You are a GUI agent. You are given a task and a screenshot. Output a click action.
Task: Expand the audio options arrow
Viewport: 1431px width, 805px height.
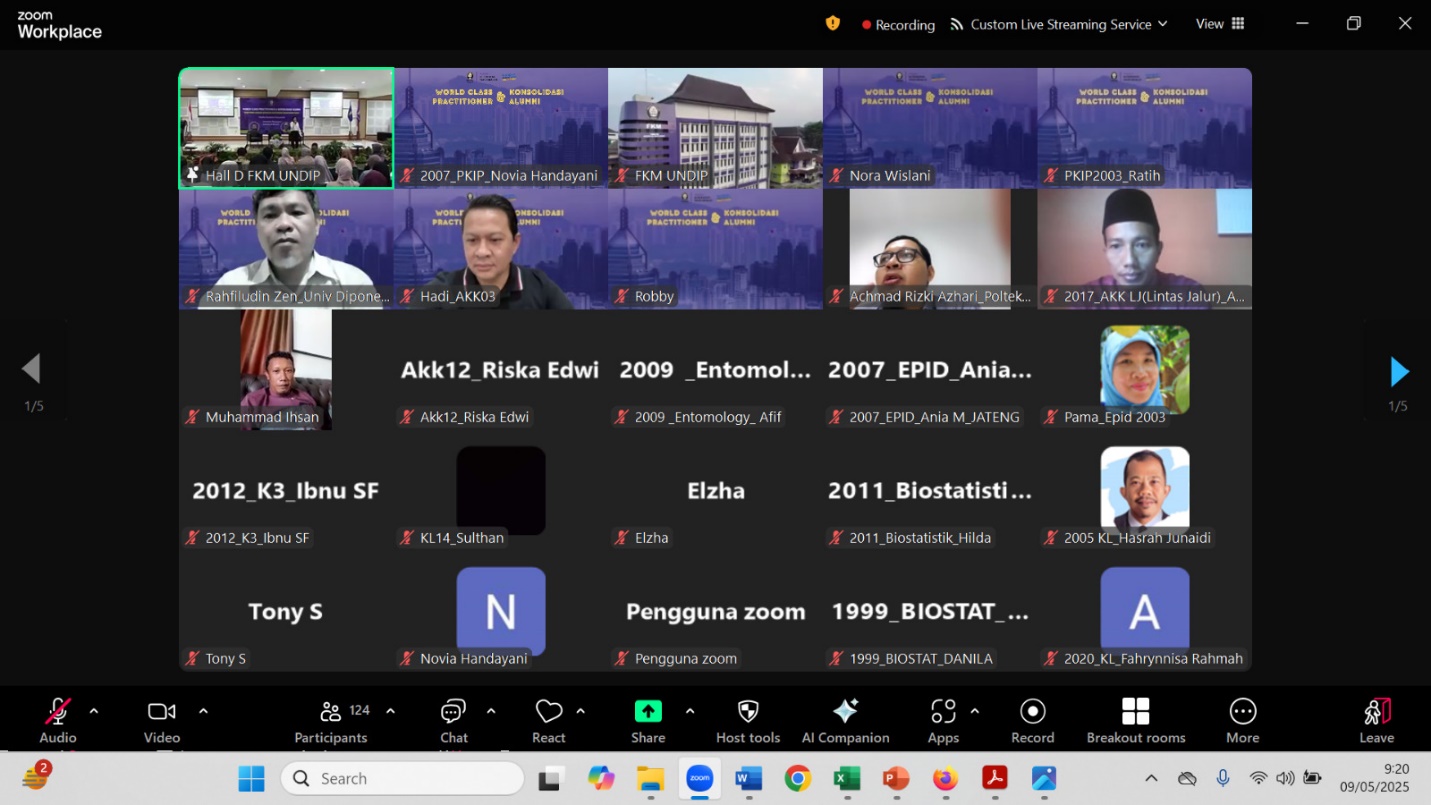(94, 711)
